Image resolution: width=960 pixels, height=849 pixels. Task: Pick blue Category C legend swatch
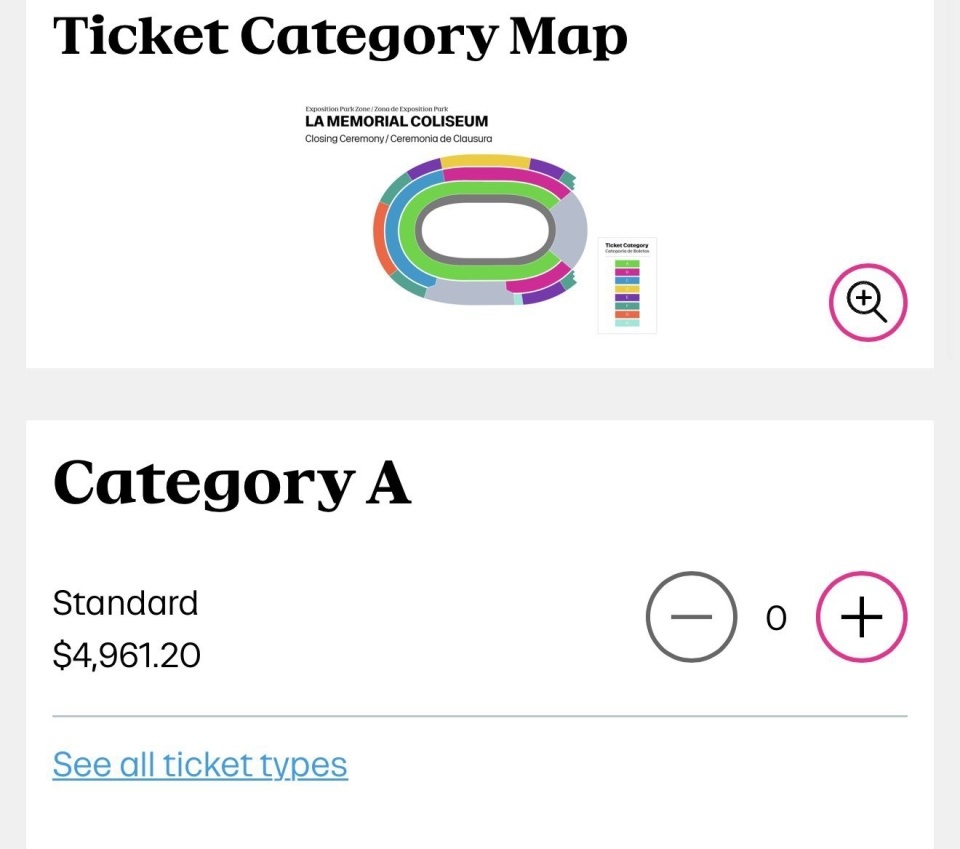(627, 280)
